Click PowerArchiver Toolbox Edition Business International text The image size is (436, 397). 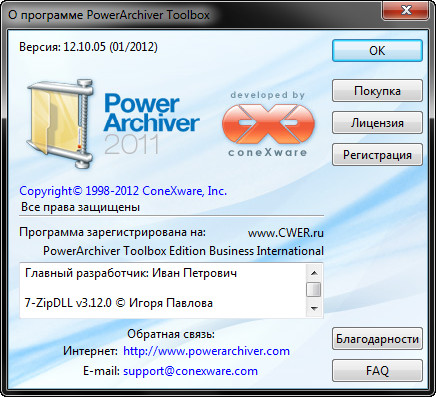[x=183, y=251]
